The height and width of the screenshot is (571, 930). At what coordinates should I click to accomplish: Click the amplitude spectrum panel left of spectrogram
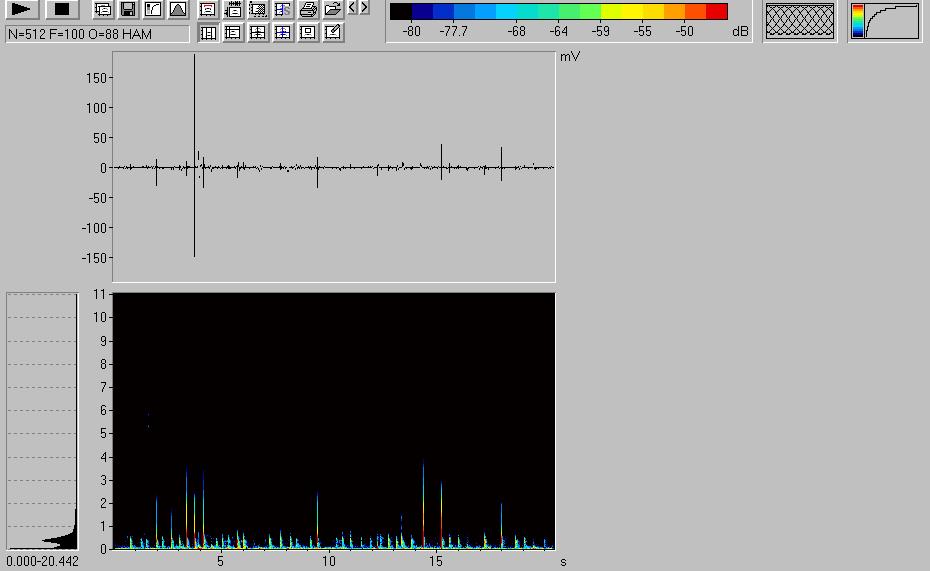pyautogui.click(x=42, y=420)
